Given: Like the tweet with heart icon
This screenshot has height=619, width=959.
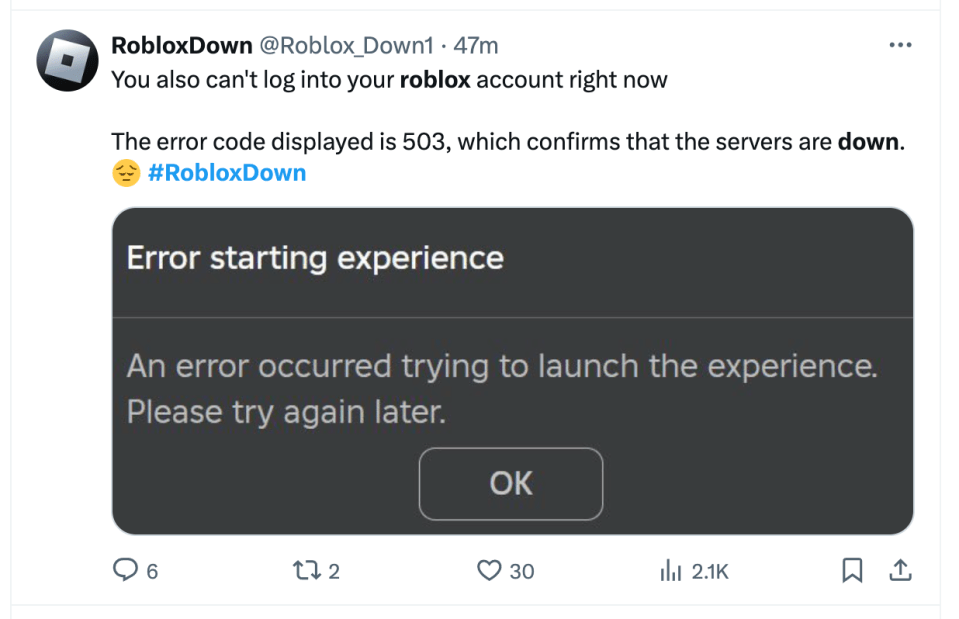Looking at the screenshot, I should coord(489,571).
